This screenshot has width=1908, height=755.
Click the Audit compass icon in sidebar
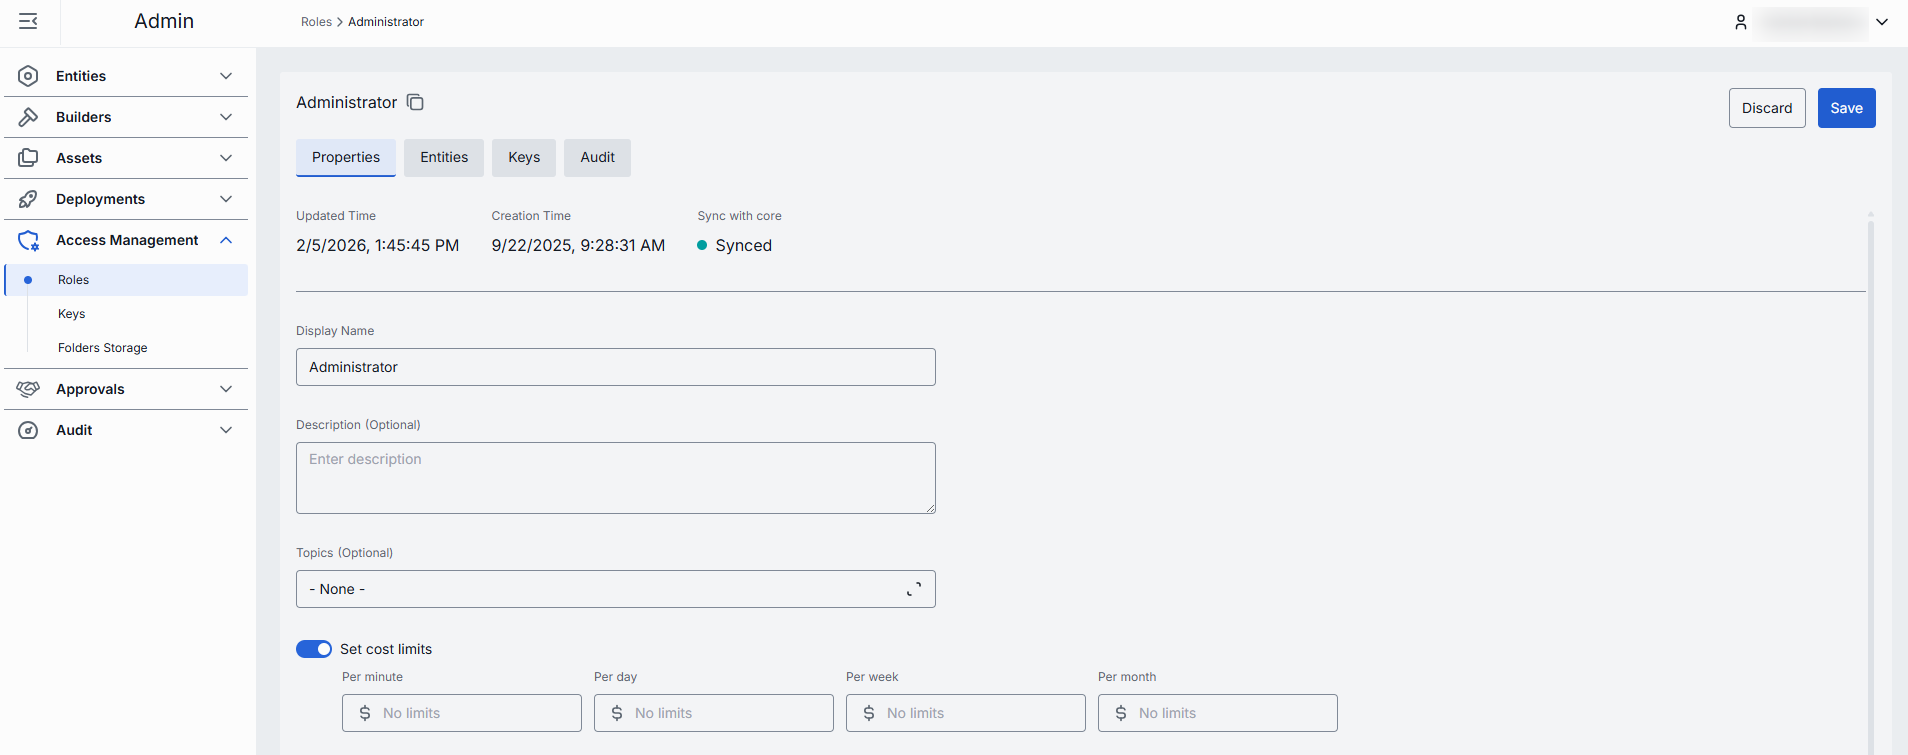(x=28, y=430)
